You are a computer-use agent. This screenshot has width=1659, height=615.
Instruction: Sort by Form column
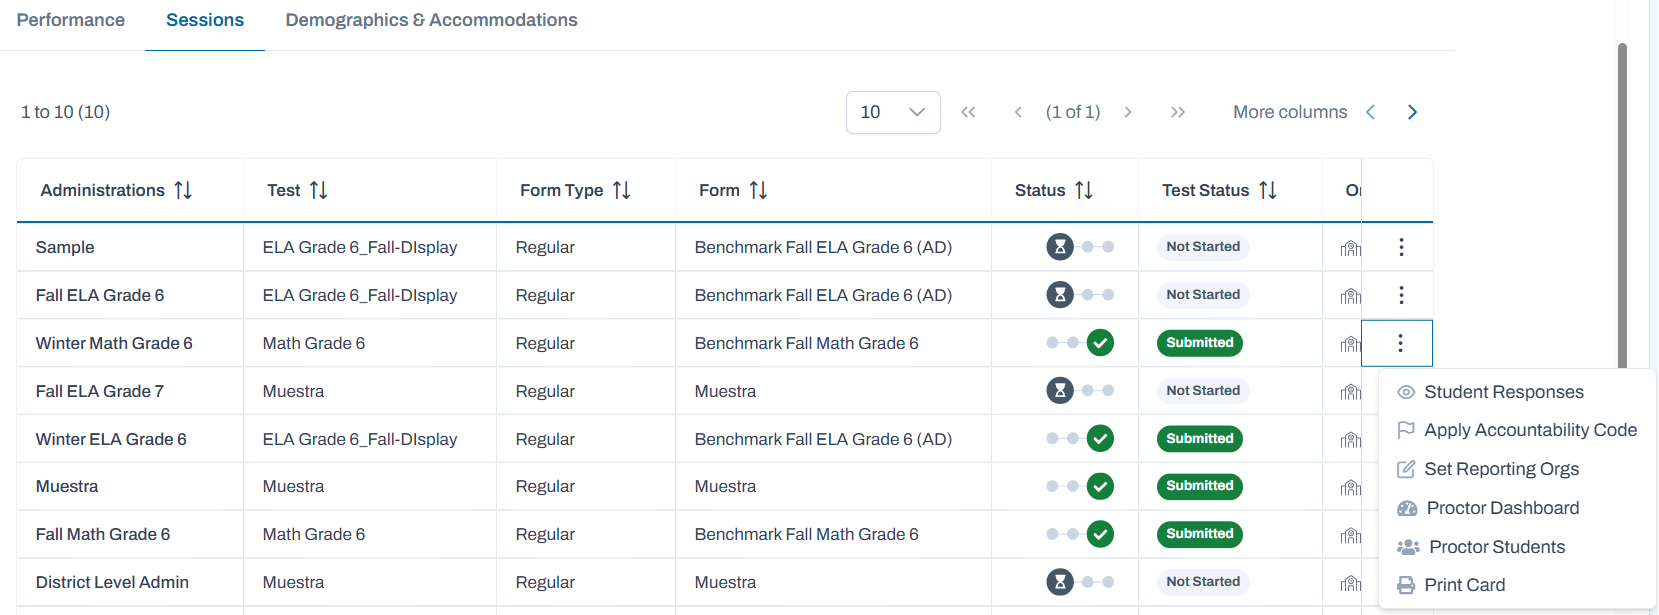[759, 190]
